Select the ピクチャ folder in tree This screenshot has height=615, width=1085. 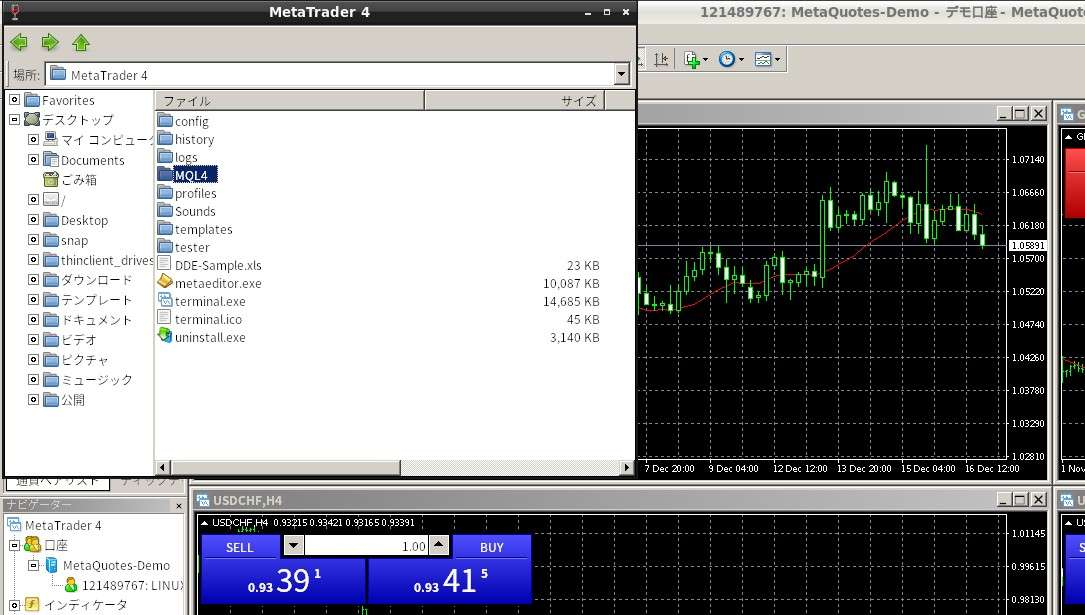click(84, 360)
